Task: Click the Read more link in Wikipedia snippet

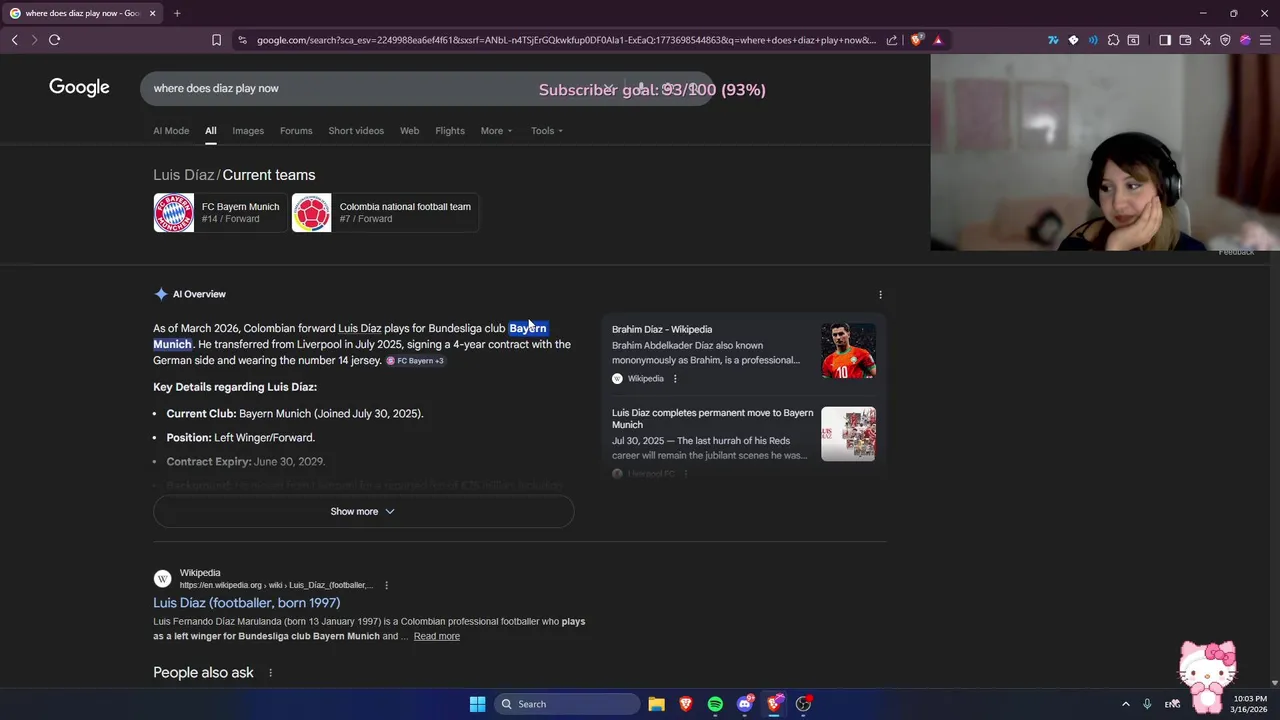Action: point(437,636)
